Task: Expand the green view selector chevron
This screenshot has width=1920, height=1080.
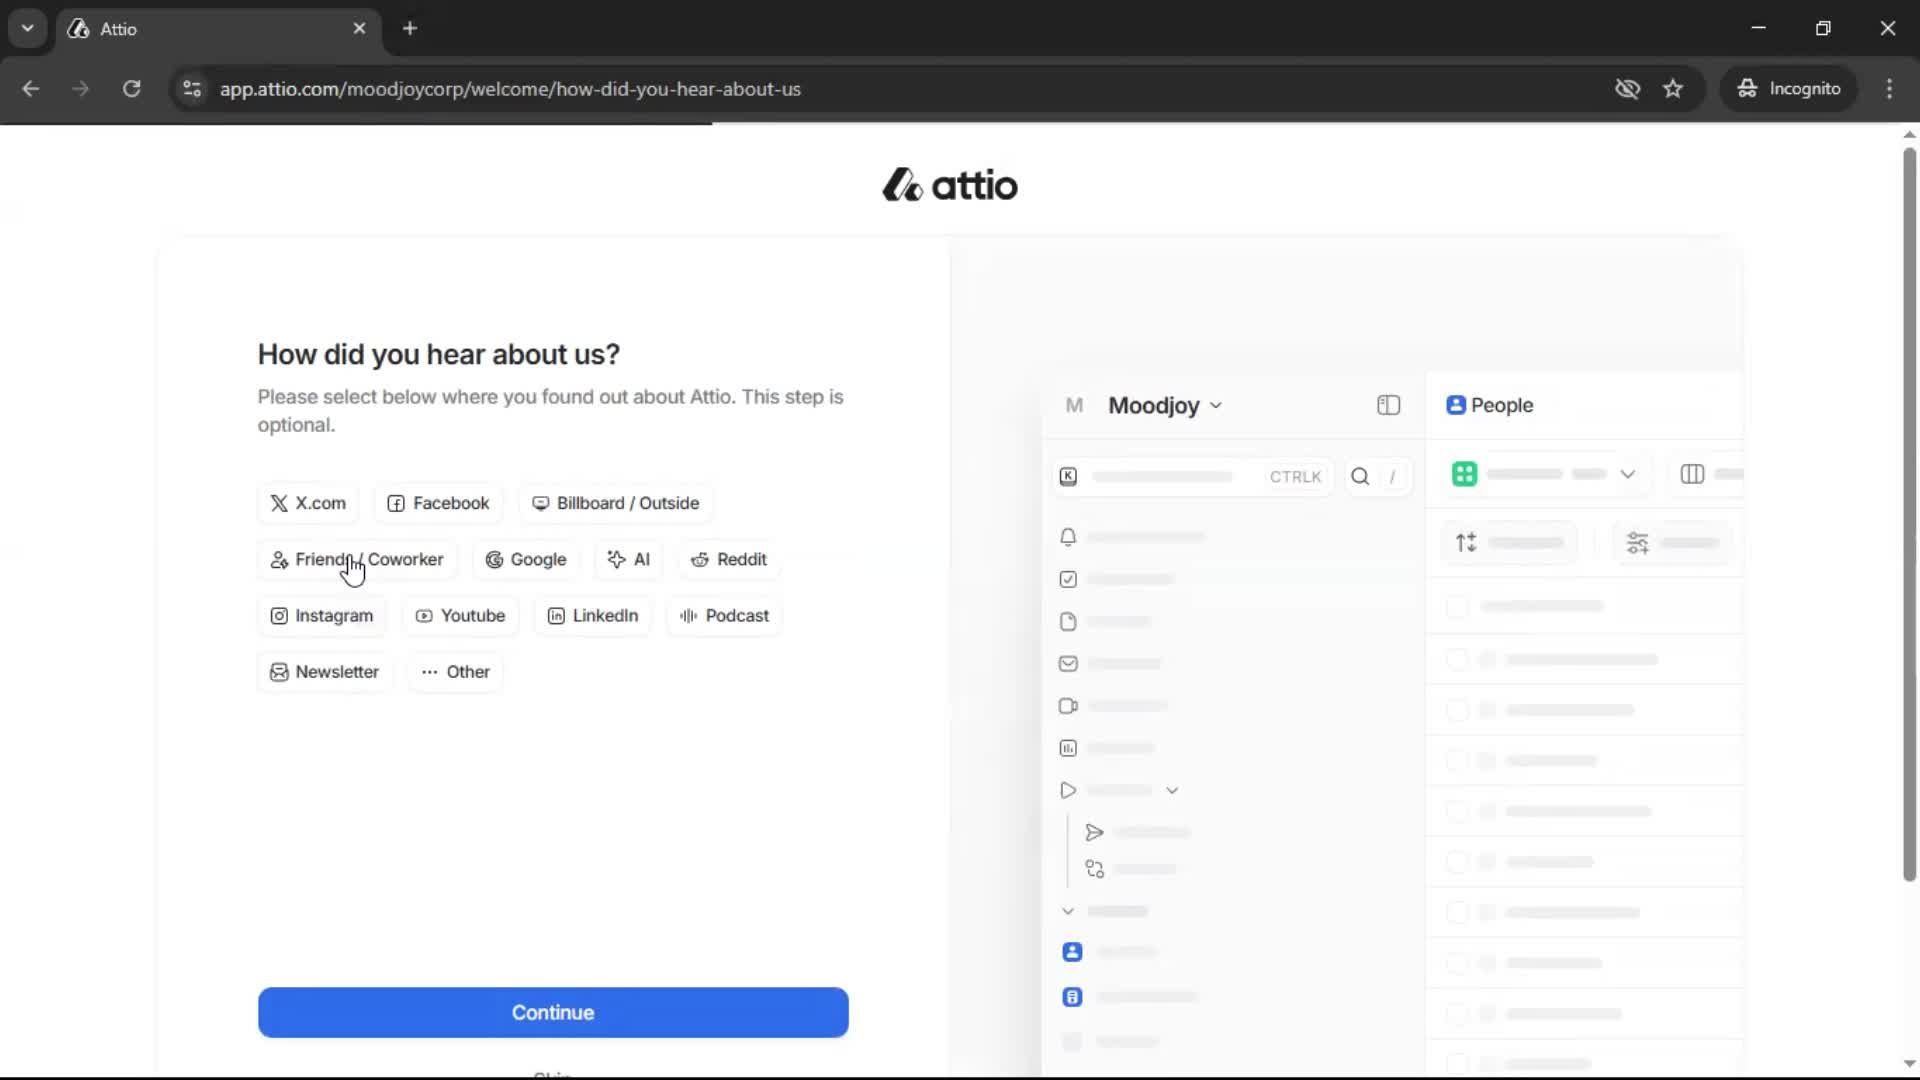Action: tap(1628, 474)
